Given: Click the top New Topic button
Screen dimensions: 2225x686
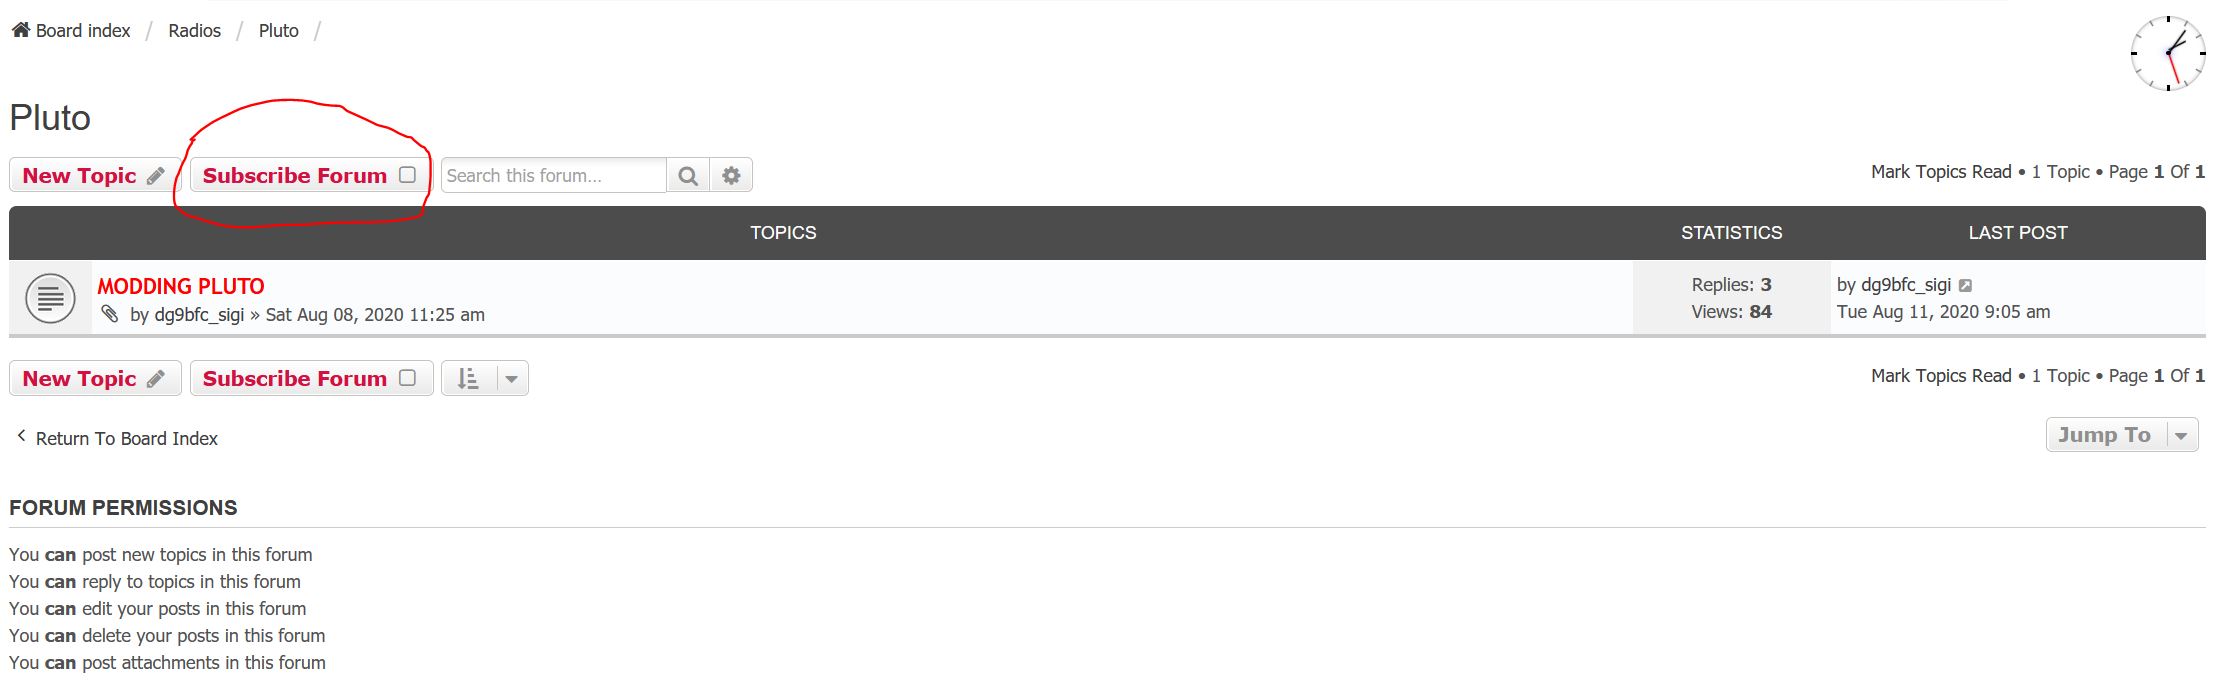Looking at the screenshot, I should click(94, 176).
